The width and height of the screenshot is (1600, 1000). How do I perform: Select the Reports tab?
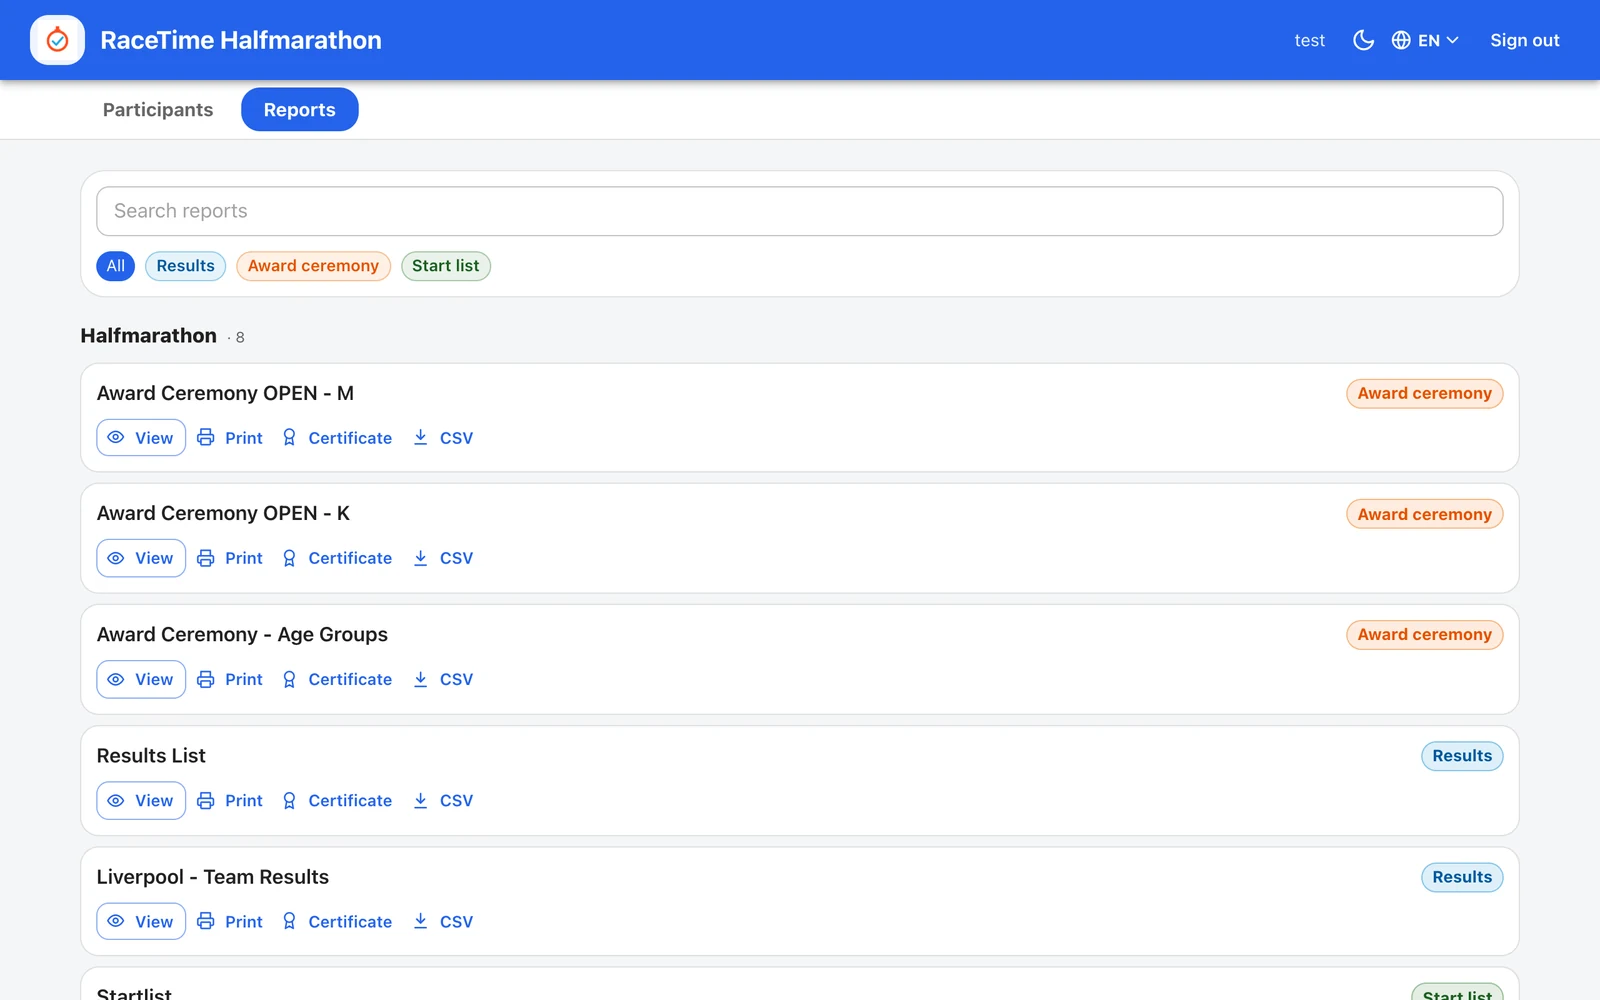[x=300, y=110]
